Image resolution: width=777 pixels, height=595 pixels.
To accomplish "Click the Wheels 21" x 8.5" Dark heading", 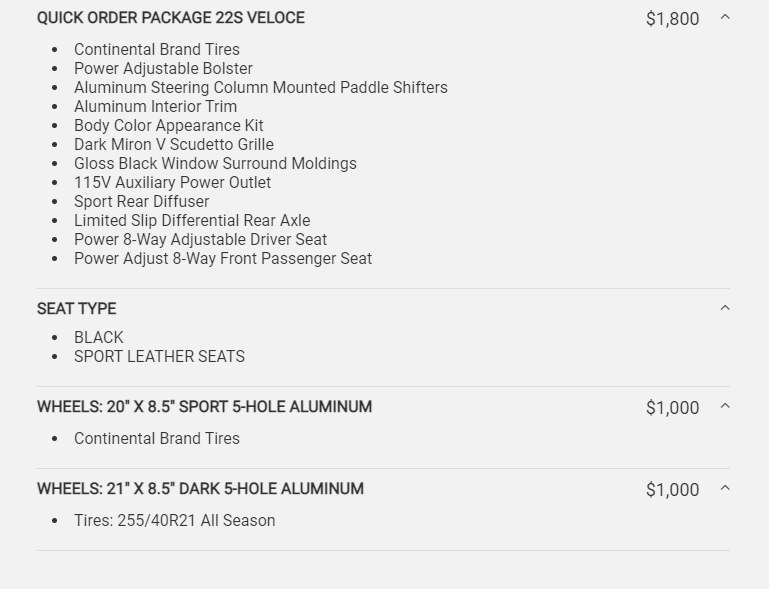I will pyautogui.click(x=200, y=489).
